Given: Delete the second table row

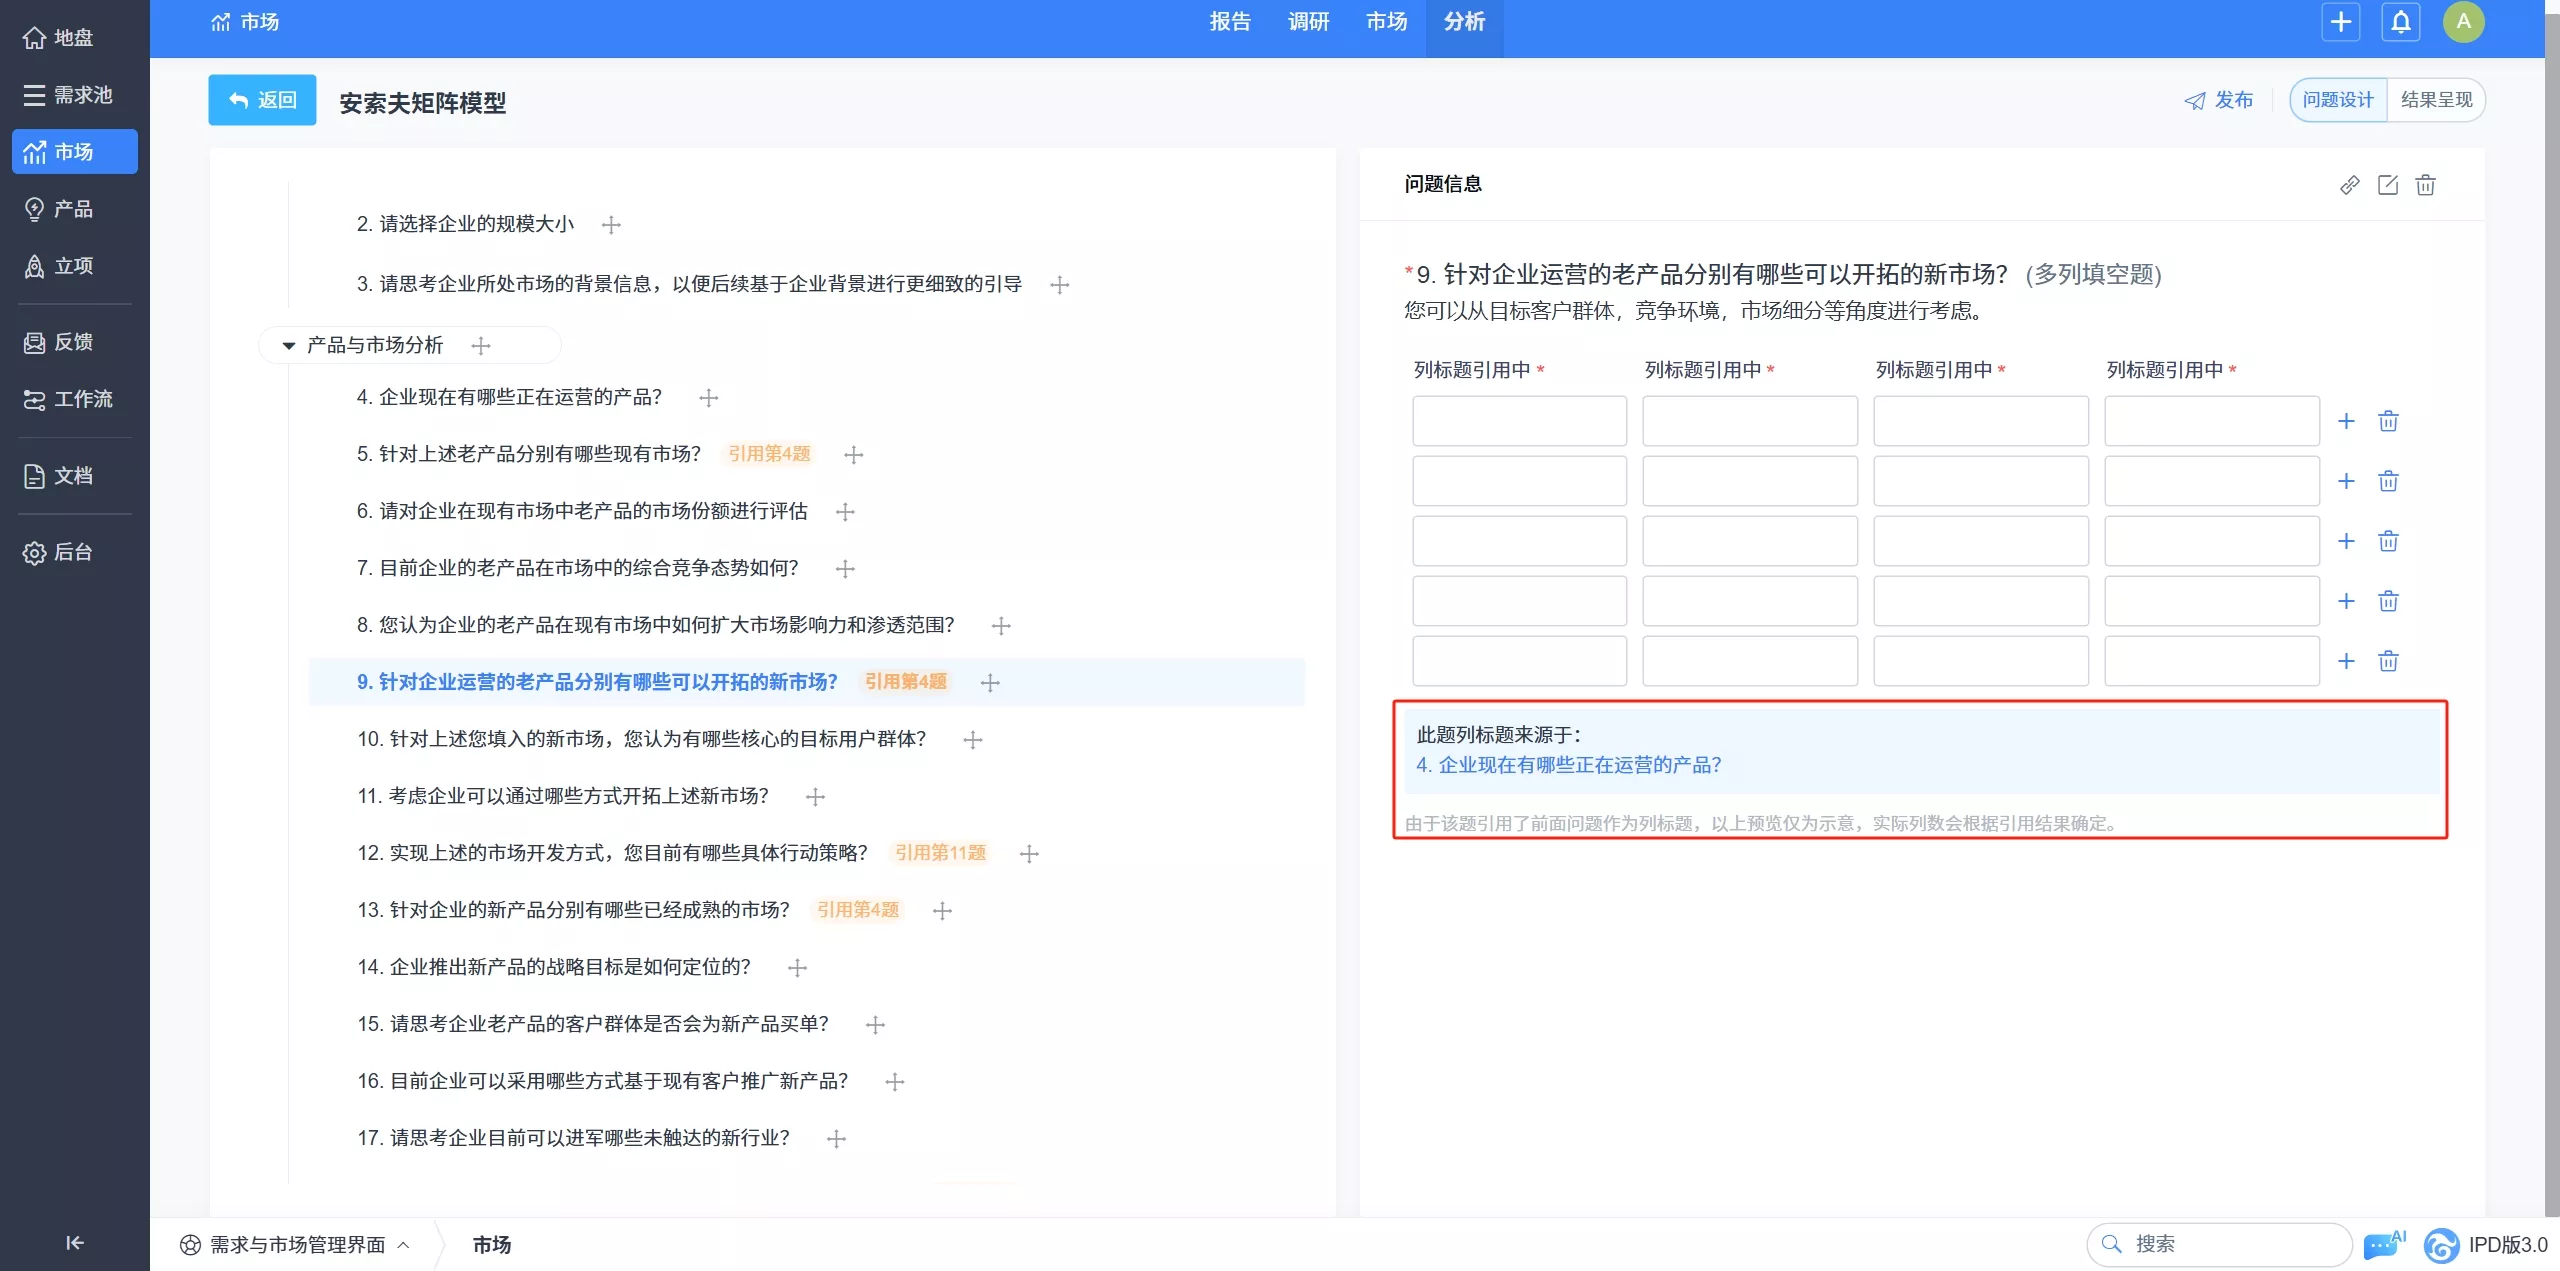Looking at the screenshot, I should click(2388, 481).
